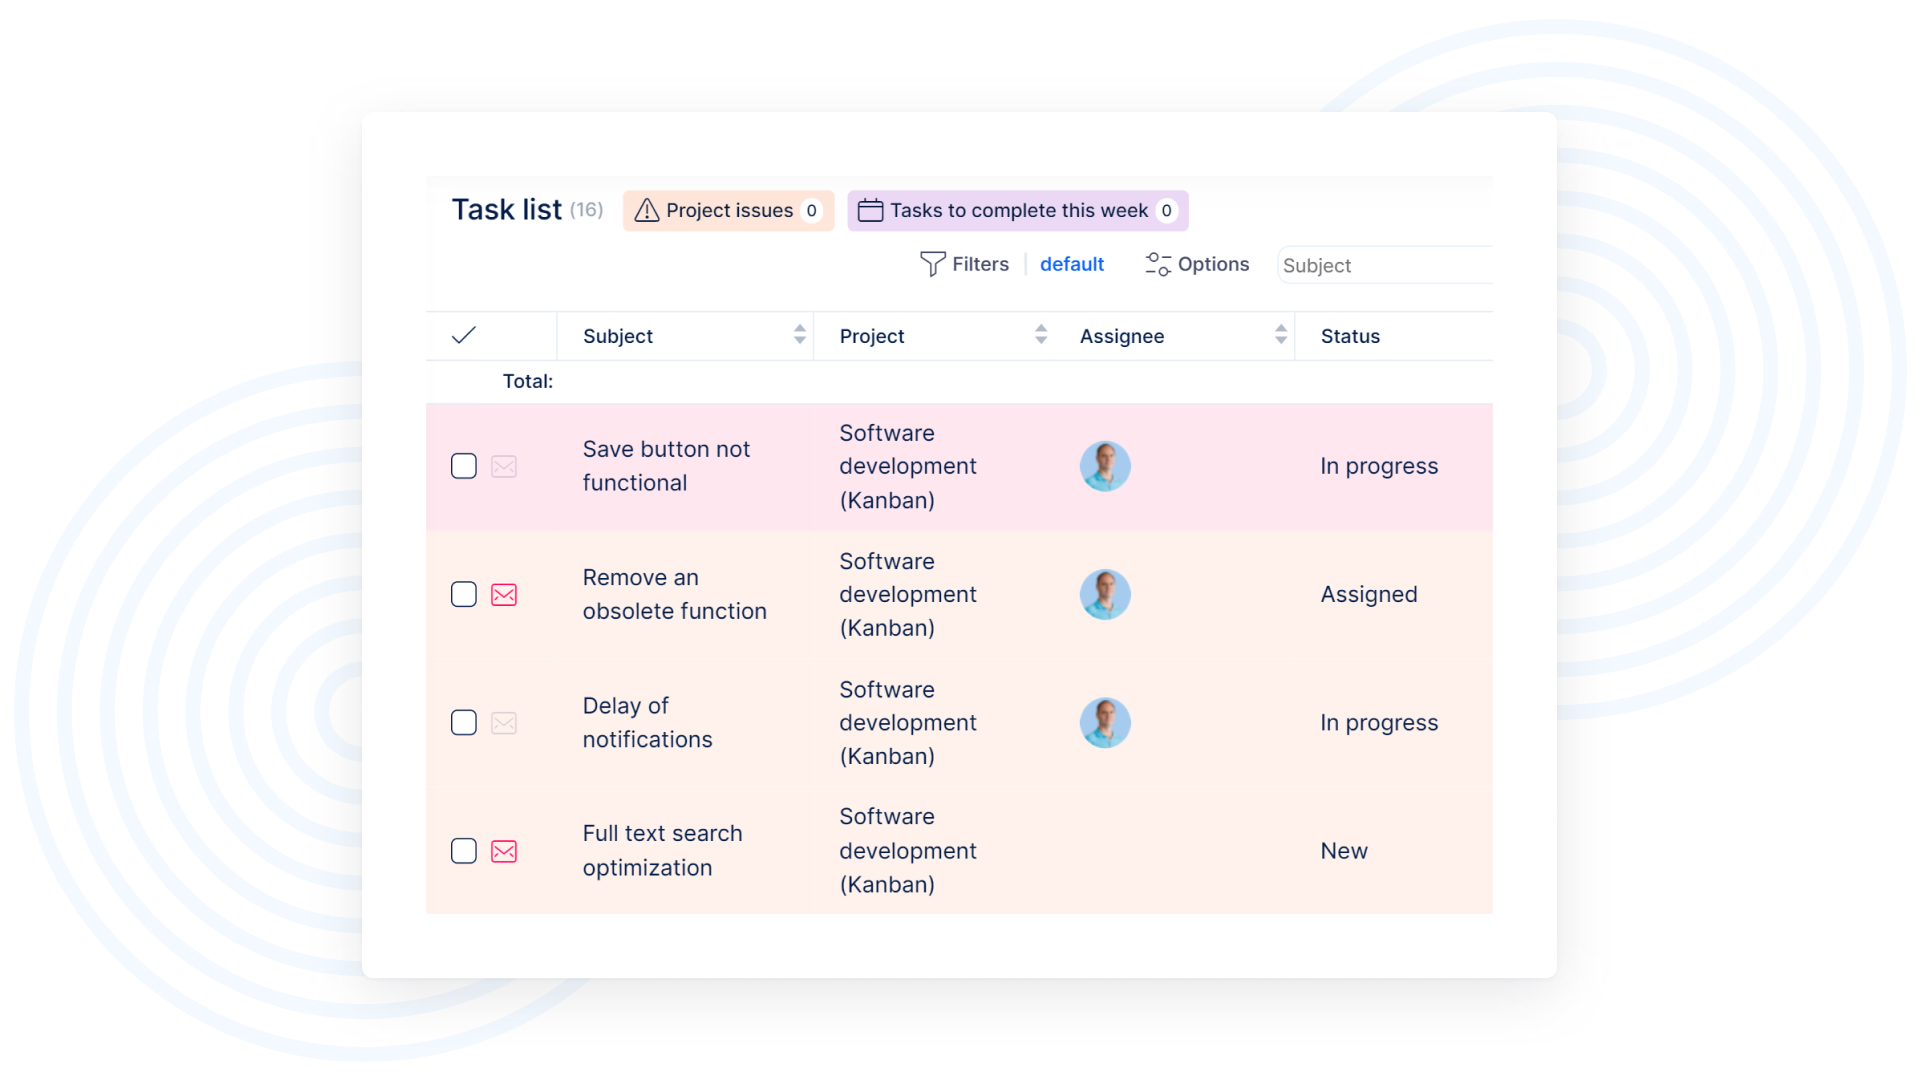Screen dimensions: 1920x1076
Task: Click the assignee avatar for Delay of notifications
Action: pos(1105,723)
